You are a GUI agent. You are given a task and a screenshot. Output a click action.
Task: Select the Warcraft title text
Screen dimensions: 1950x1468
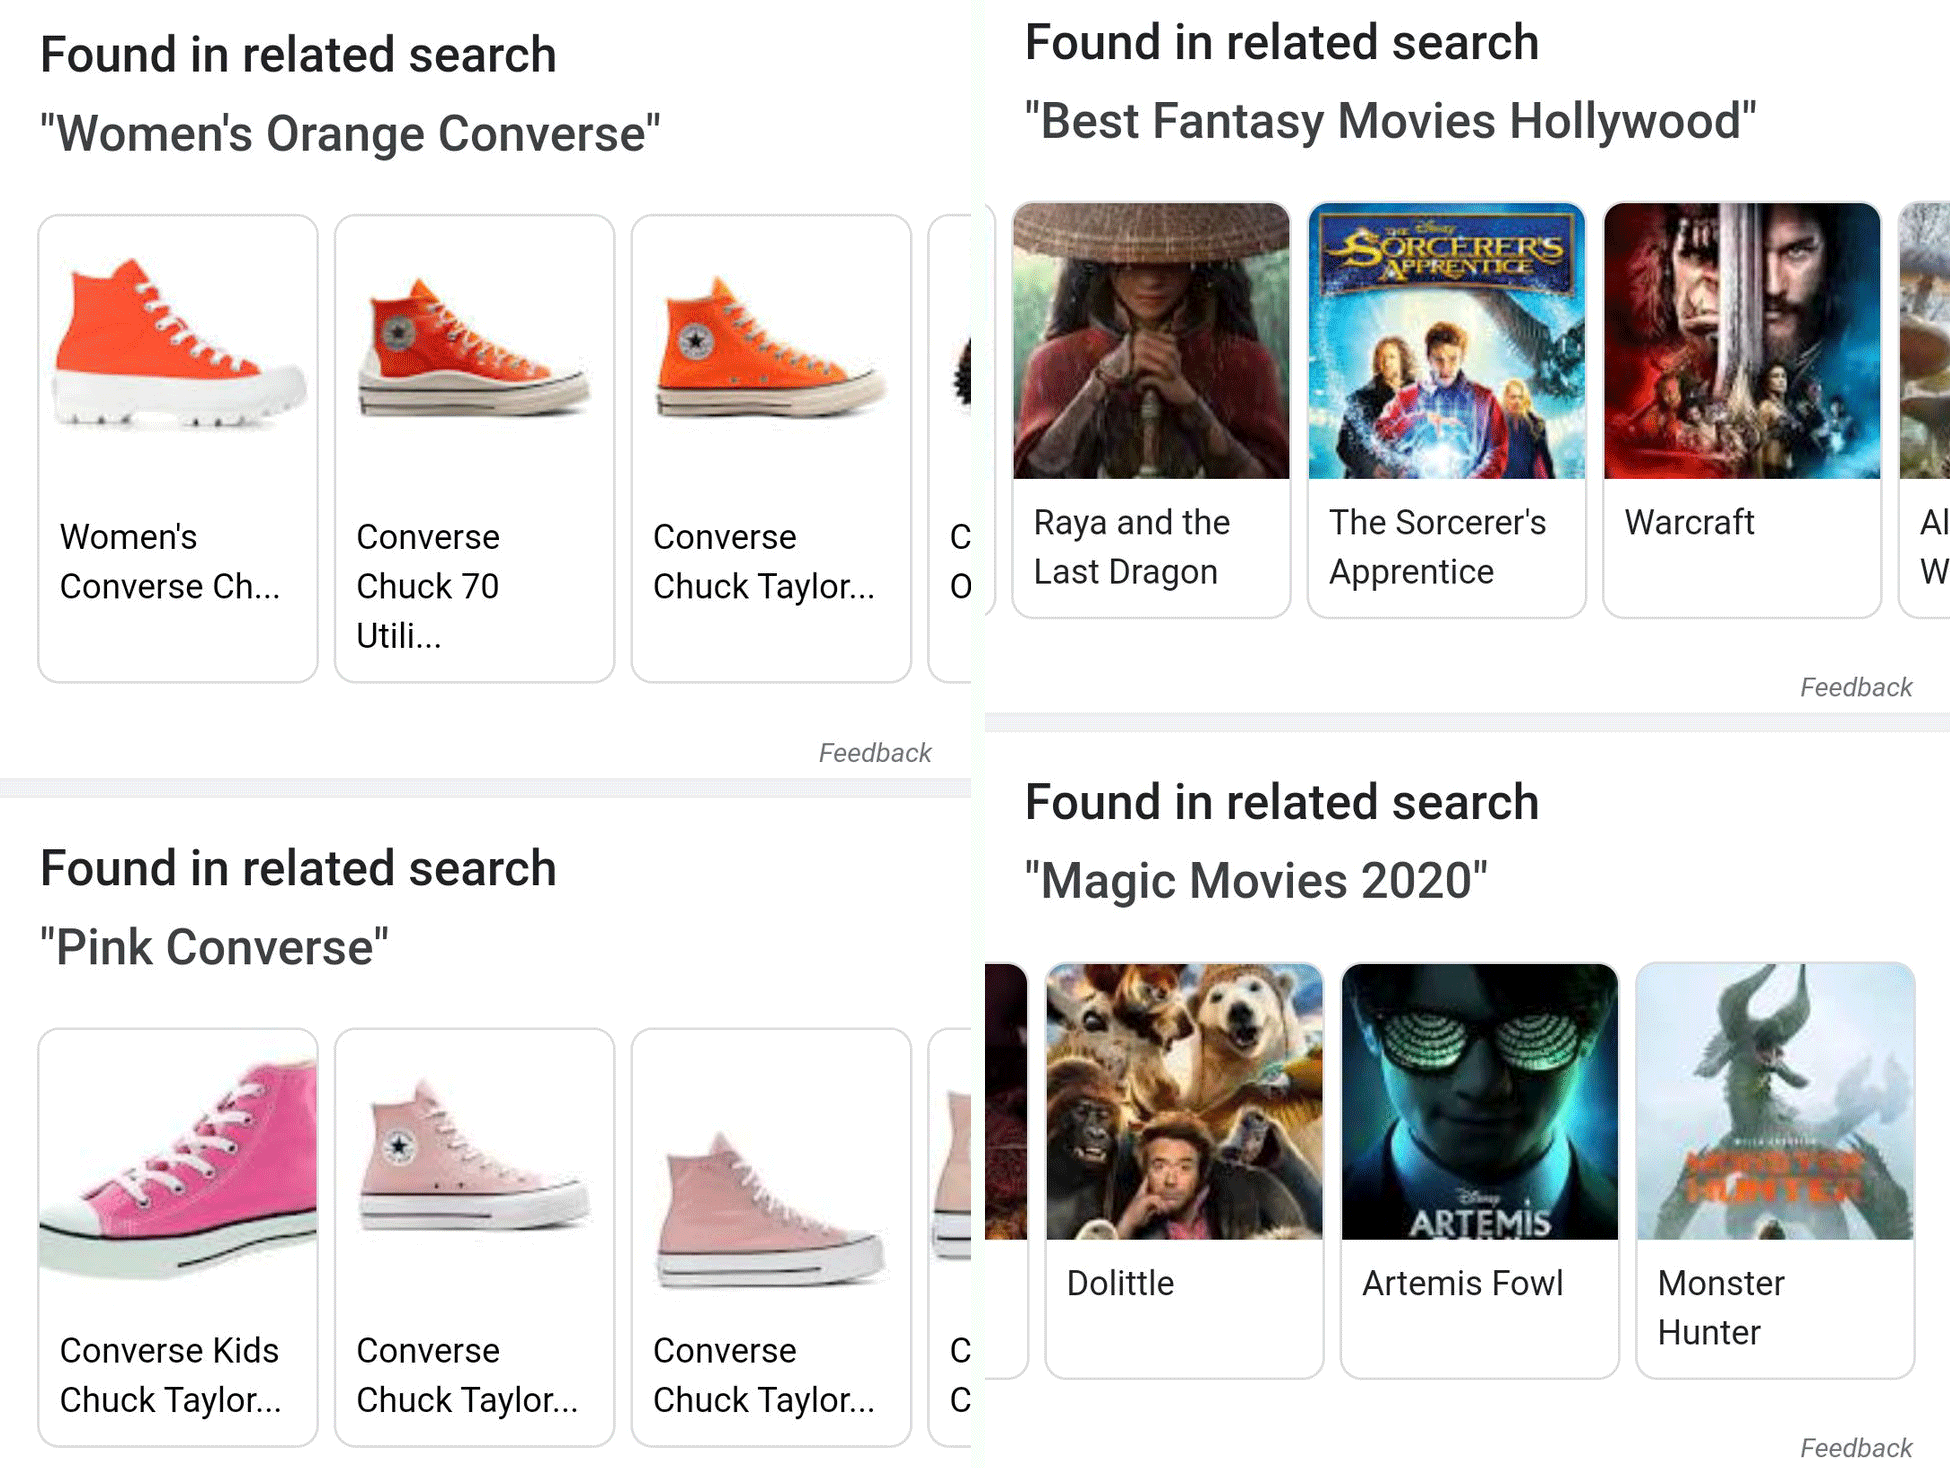coord(1689,522)
